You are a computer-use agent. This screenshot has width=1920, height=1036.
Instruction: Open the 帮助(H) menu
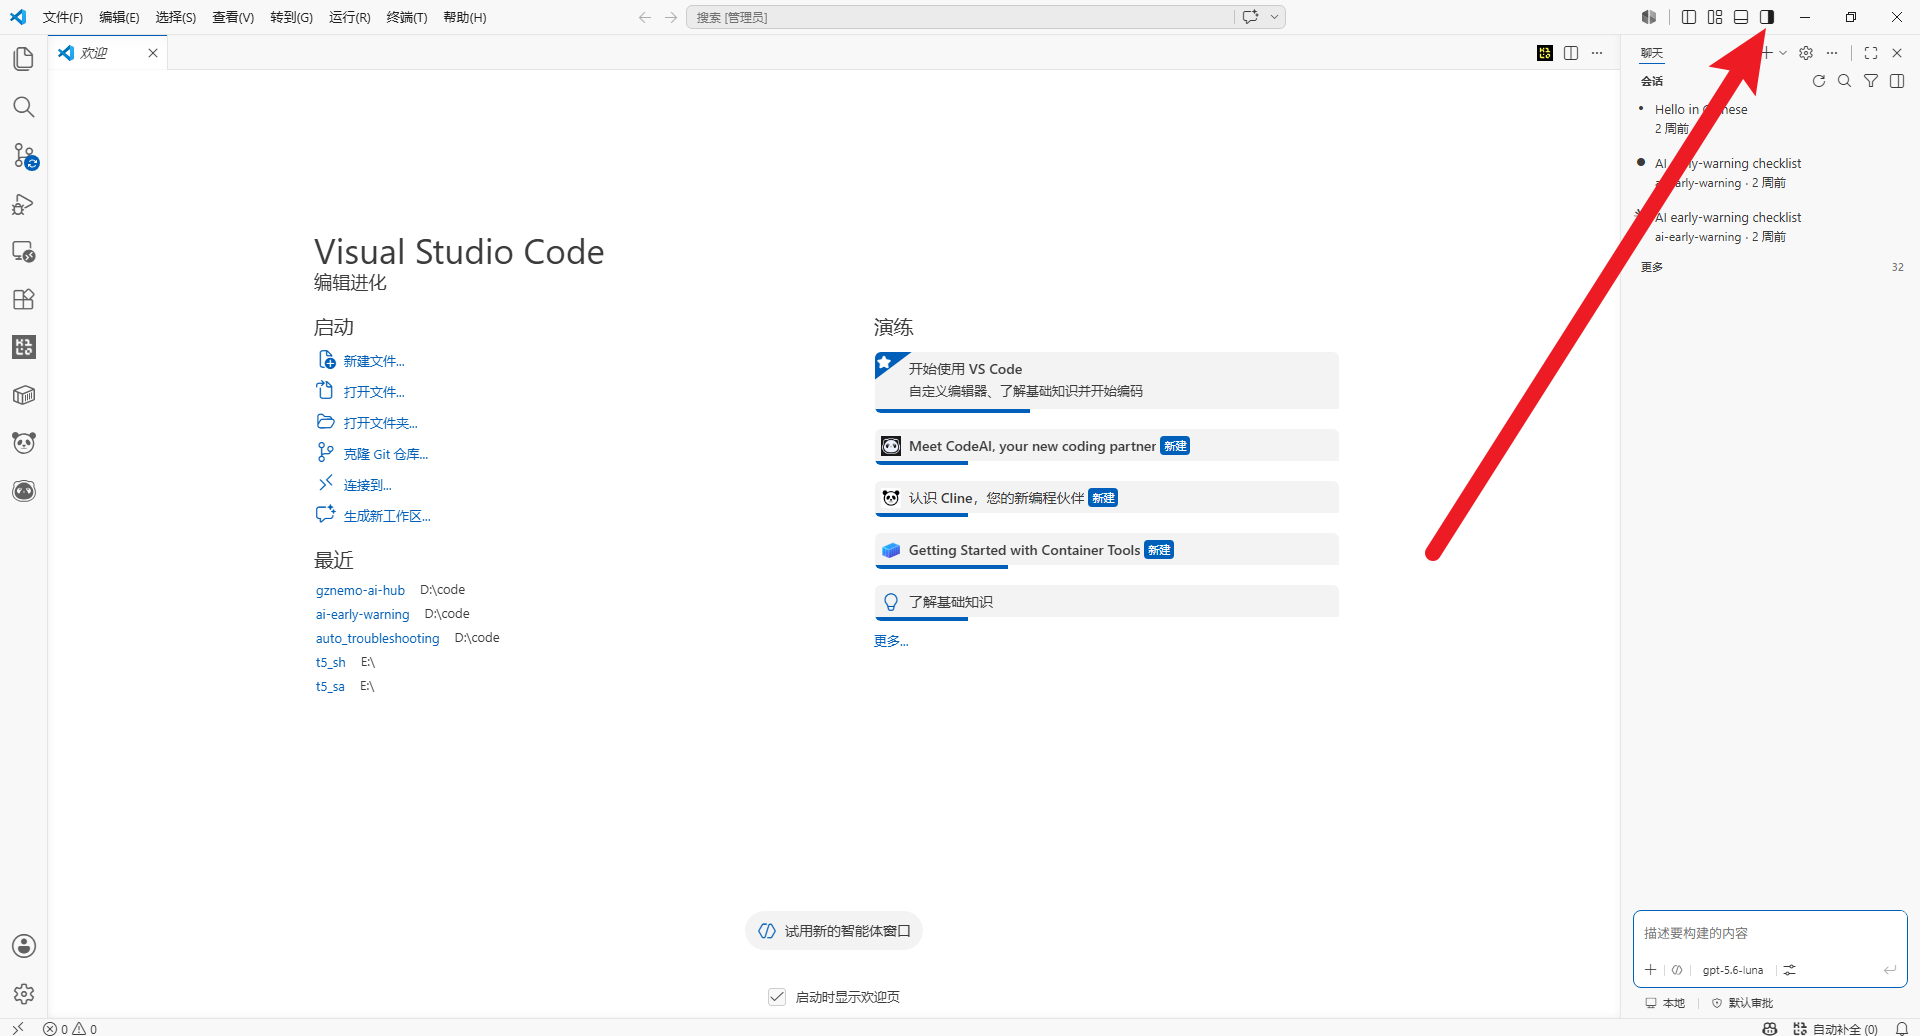coord(465,17)
